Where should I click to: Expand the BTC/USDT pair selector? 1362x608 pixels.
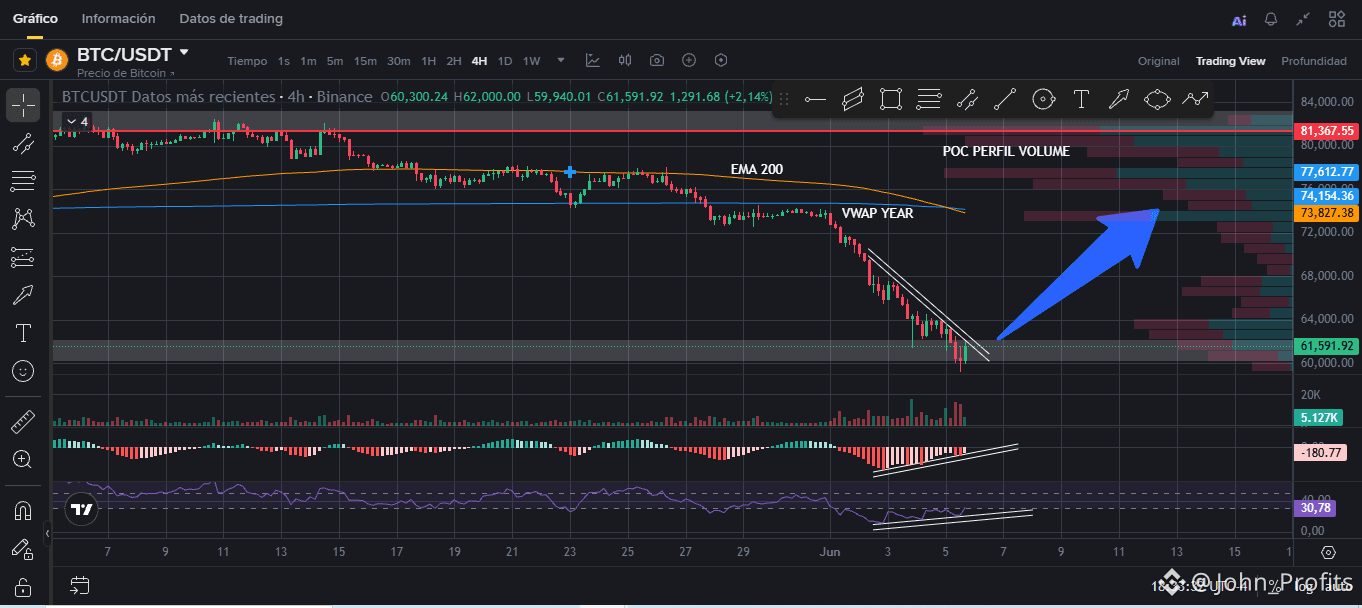pos(183,52)
